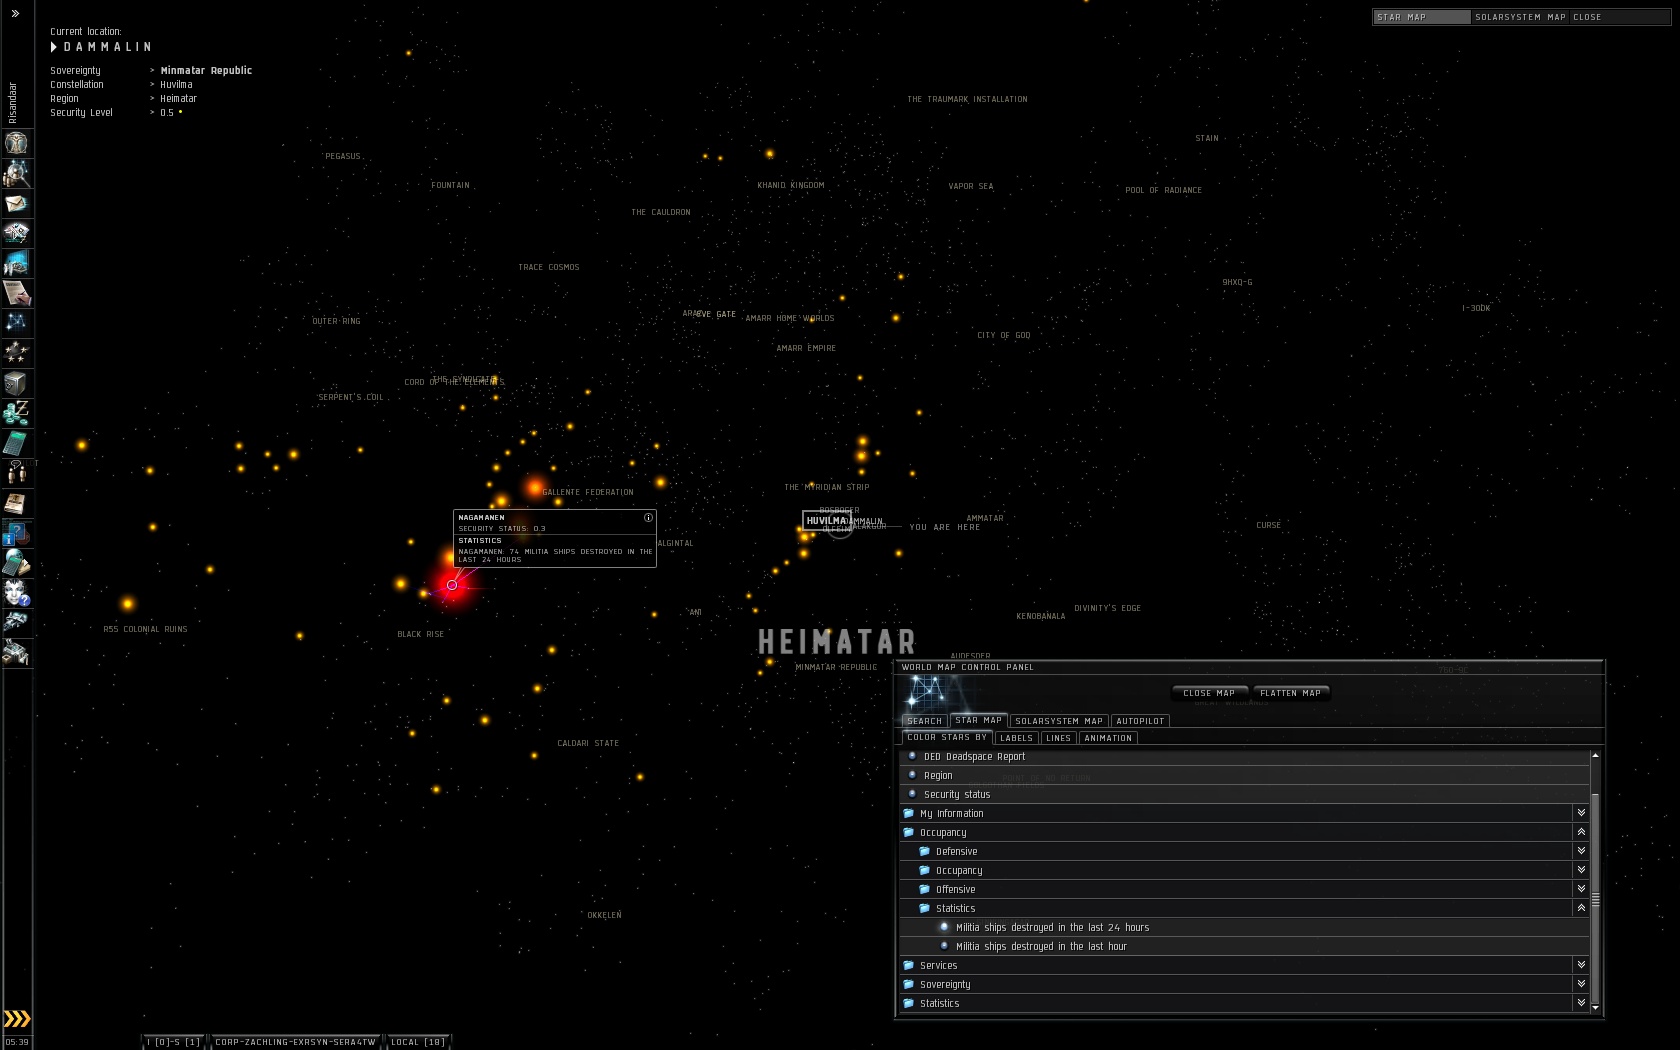The height and width of the screenshot is (1050, 1680).
Task: Click the orange triple-chevron icon
Action: point(17,1019)
